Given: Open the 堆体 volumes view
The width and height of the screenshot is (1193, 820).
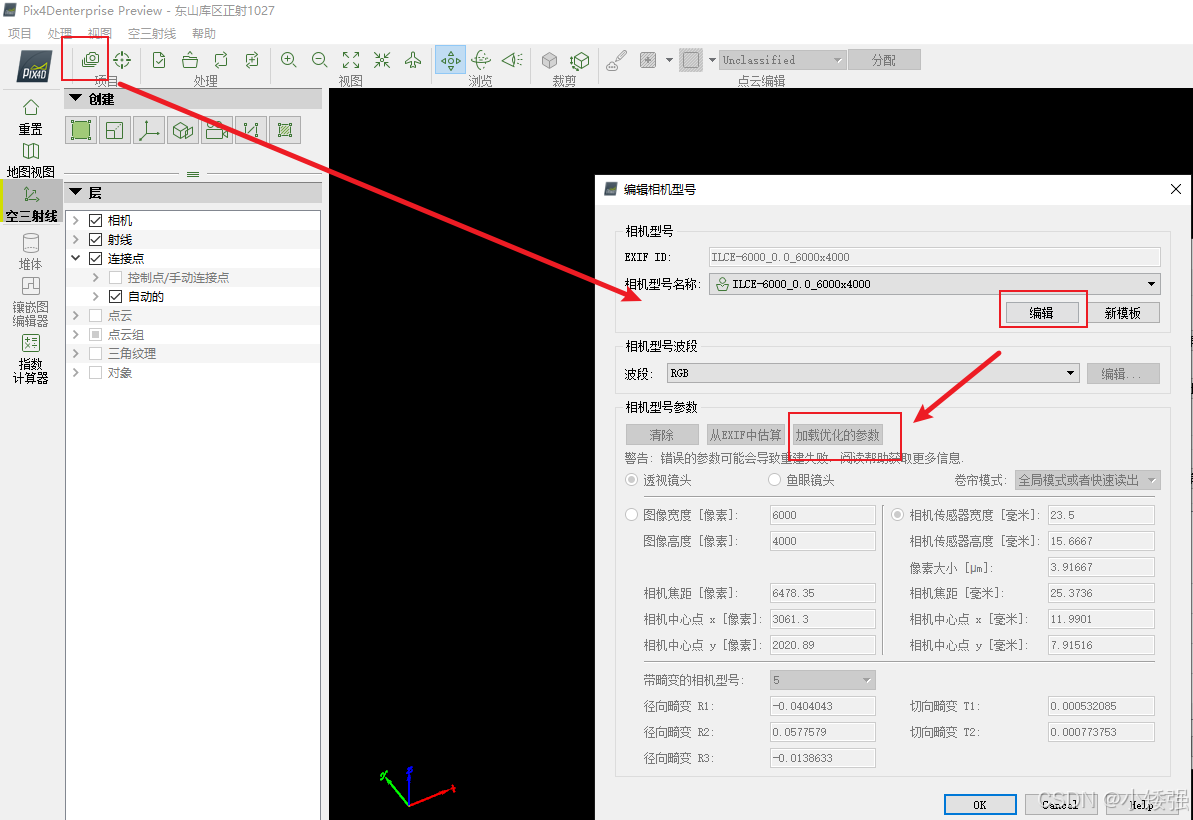Looking at the screenshot, I should 30,252.
